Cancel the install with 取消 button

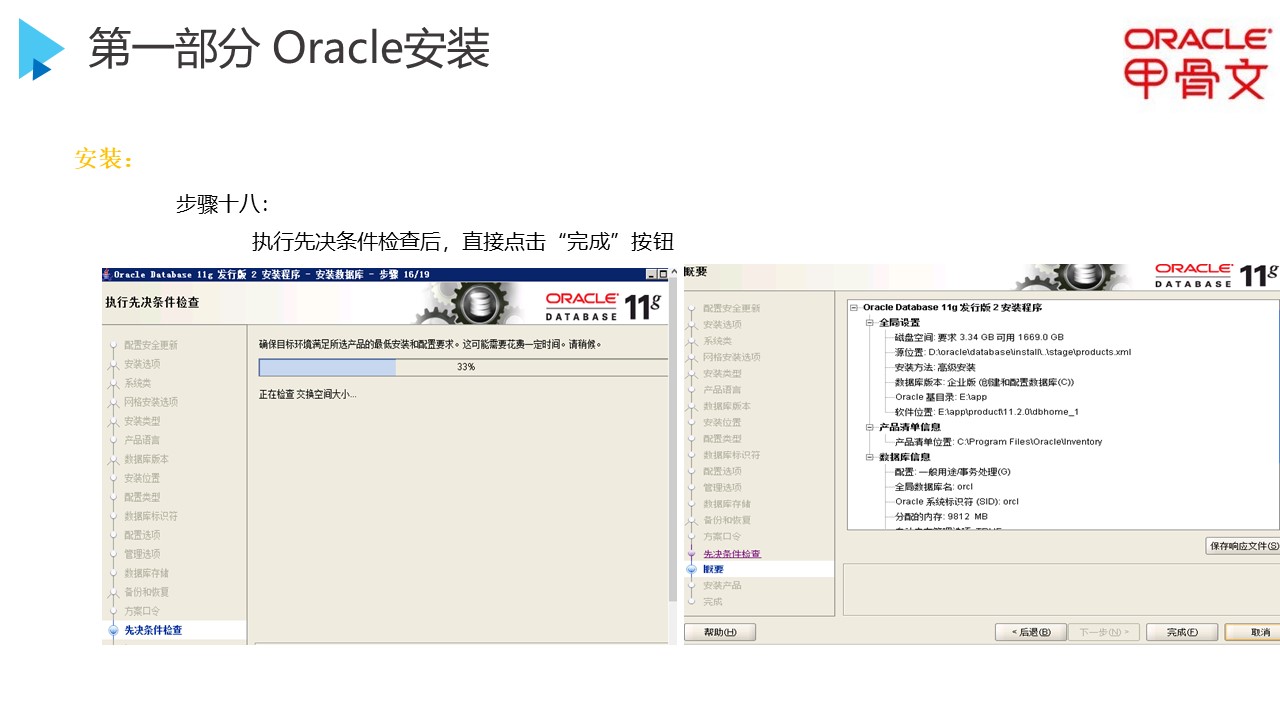click(x=1252, y=632)
